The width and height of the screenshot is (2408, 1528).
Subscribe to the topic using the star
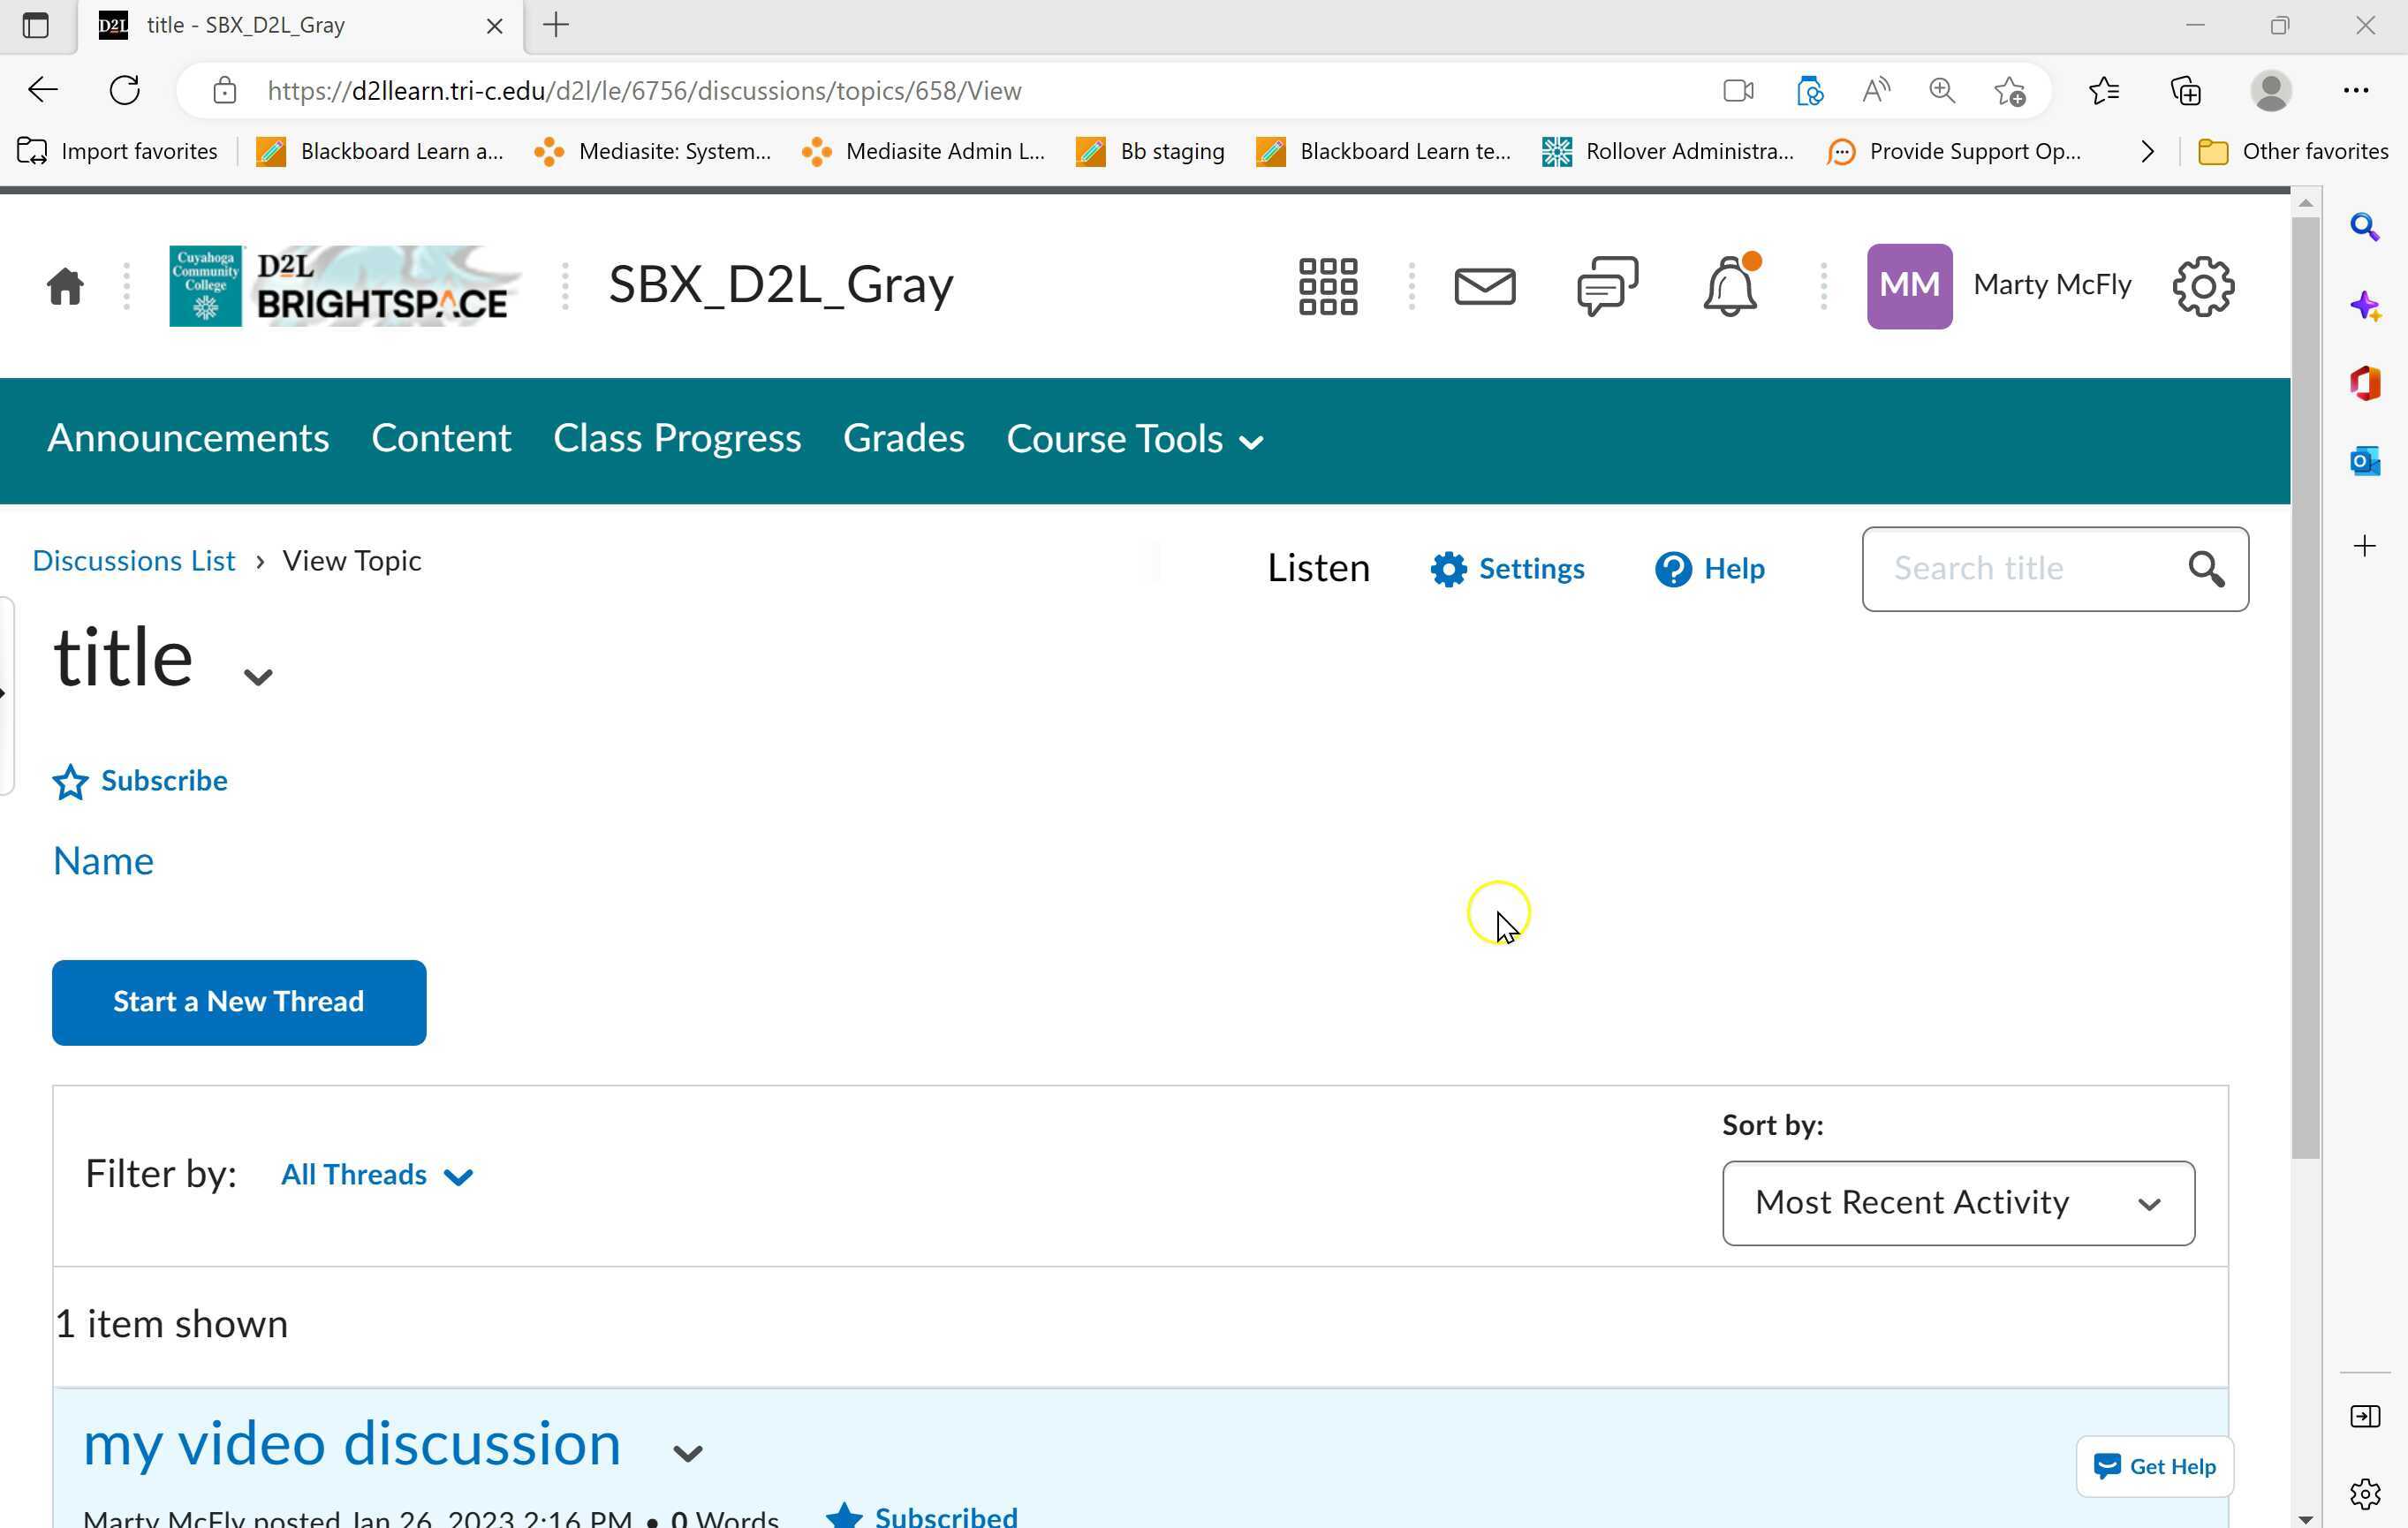coord(69,782)
